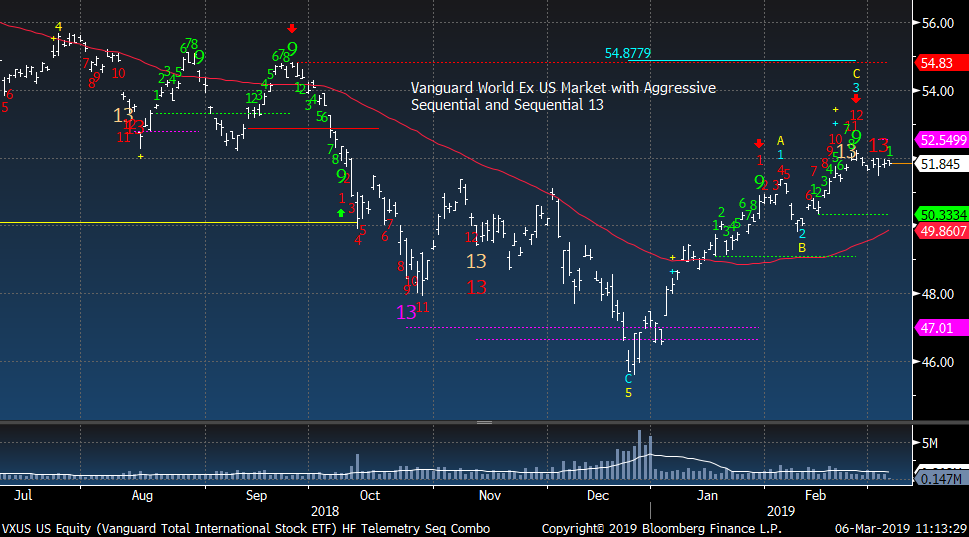Click the red down arrow above September's green 9
The width and height of the screenshot is (969, 537).
(x=292, y=28)
